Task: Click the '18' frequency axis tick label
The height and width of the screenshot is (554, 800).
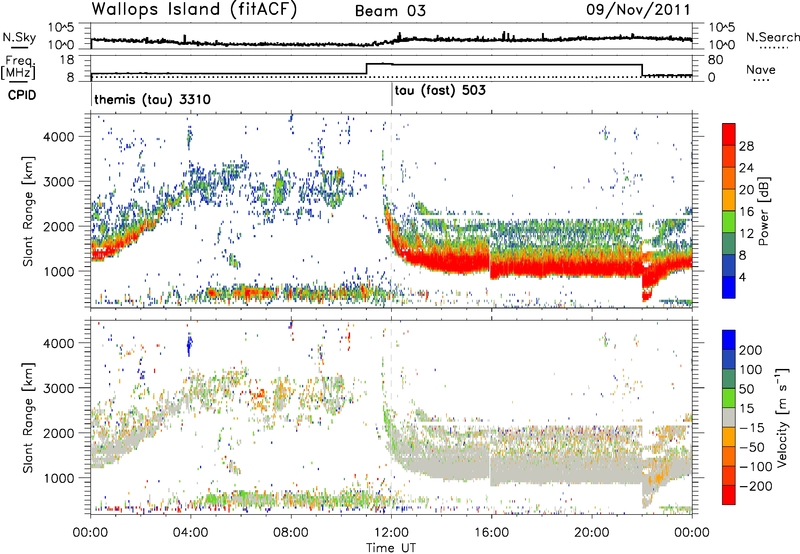Action: point(67,60)
